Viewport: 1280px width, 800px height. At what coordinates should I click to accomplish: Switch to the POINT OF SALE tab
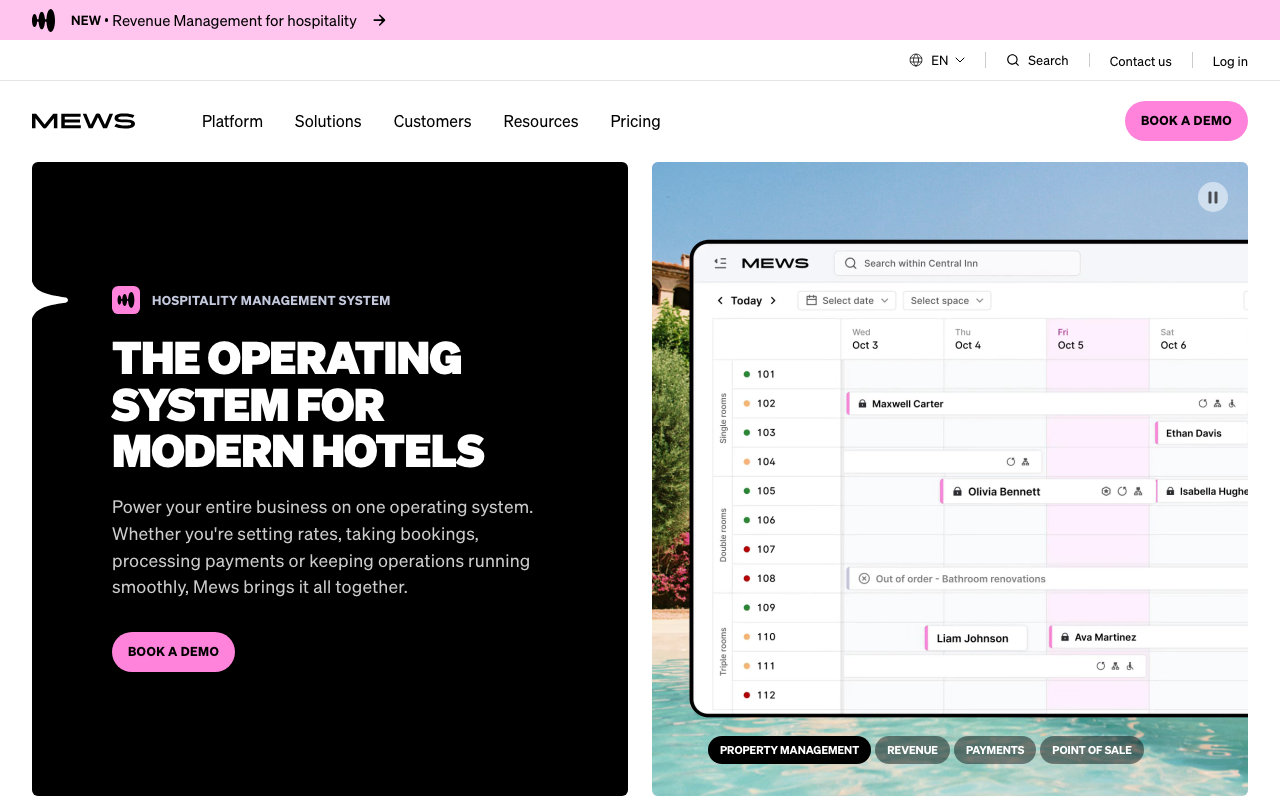1091,750
